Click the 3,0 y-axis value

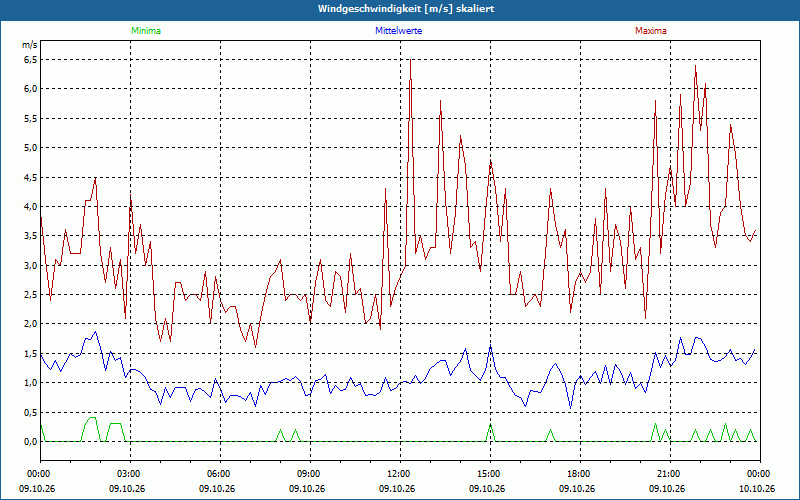(x=31, y=265)
